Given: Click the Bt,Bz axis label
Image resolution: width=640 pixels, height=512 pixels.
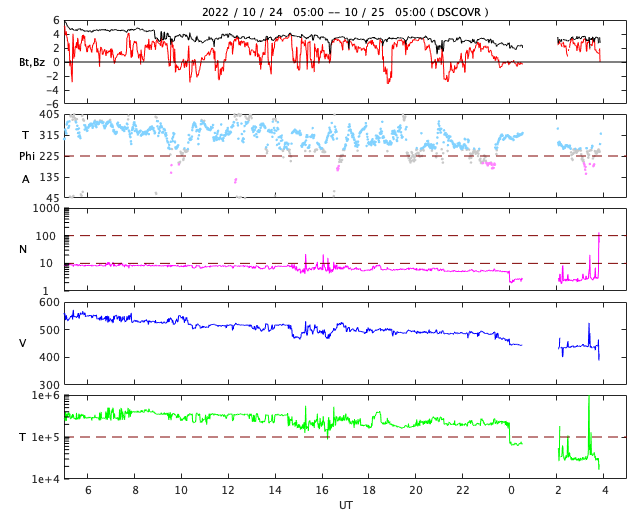Looking at the screenshot, I should tap(32, 62).
